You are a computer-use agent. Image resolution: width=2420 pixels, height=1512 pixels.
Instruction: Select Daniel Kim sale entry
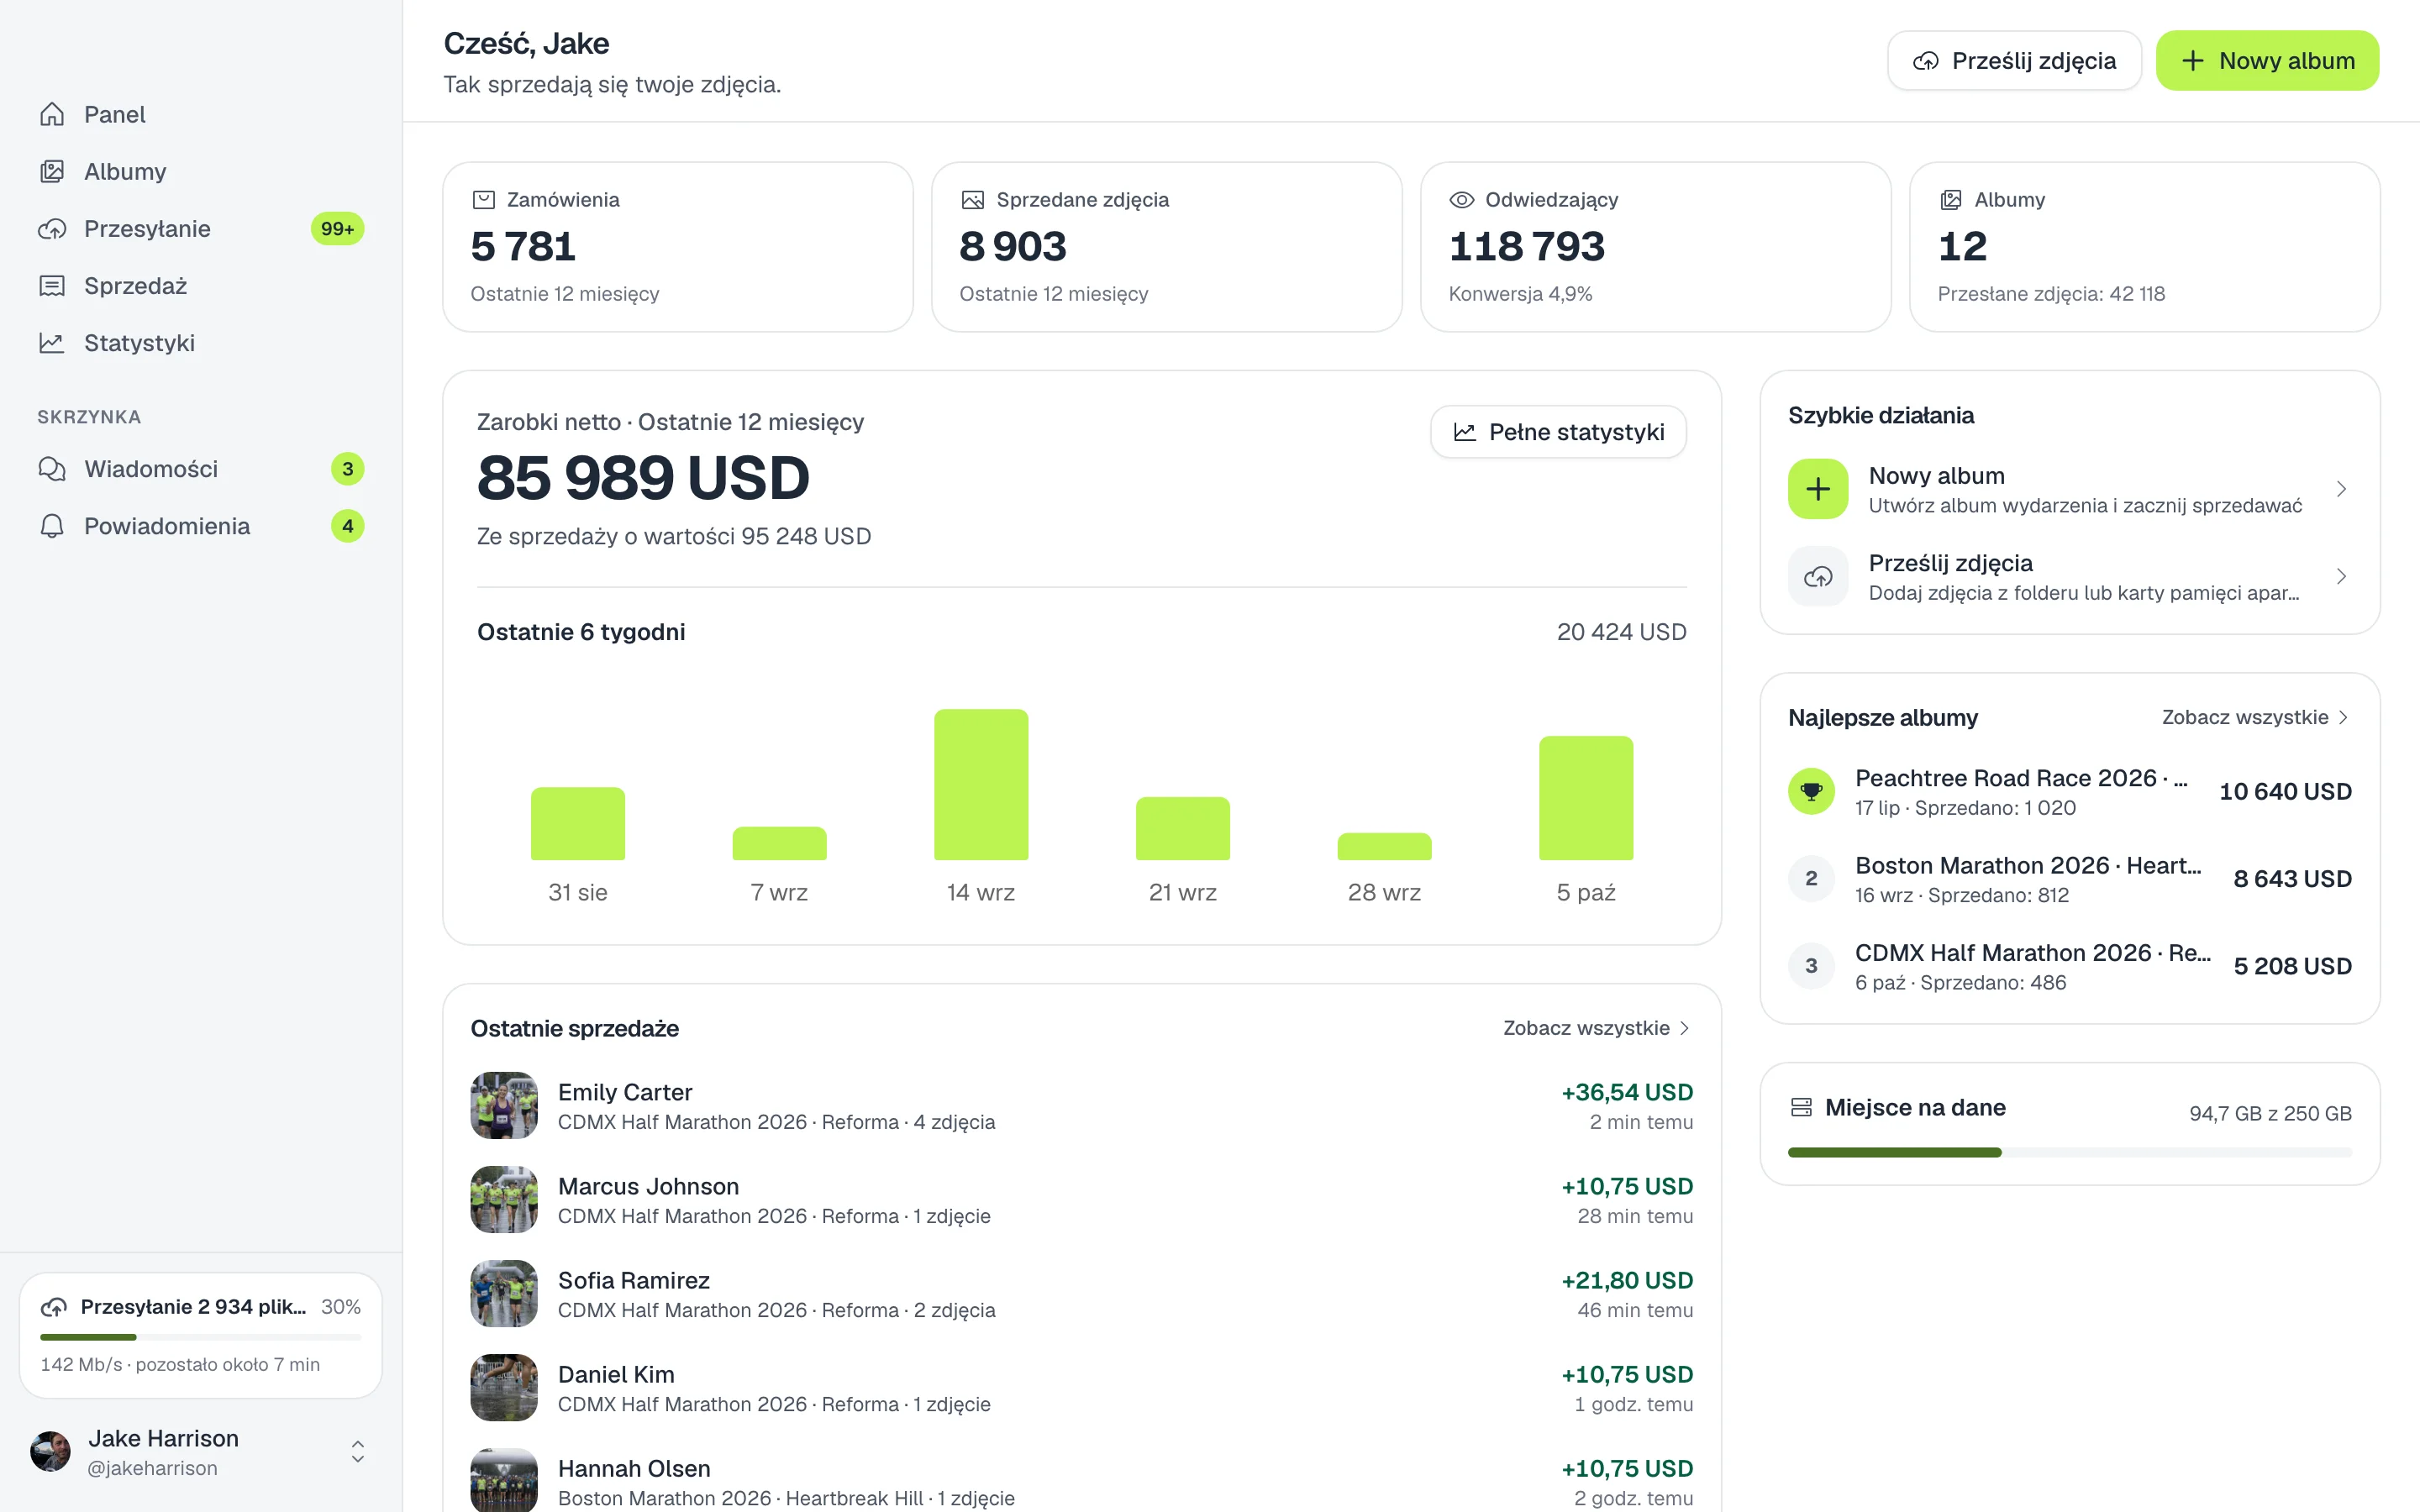[x=1081, y=1388]
